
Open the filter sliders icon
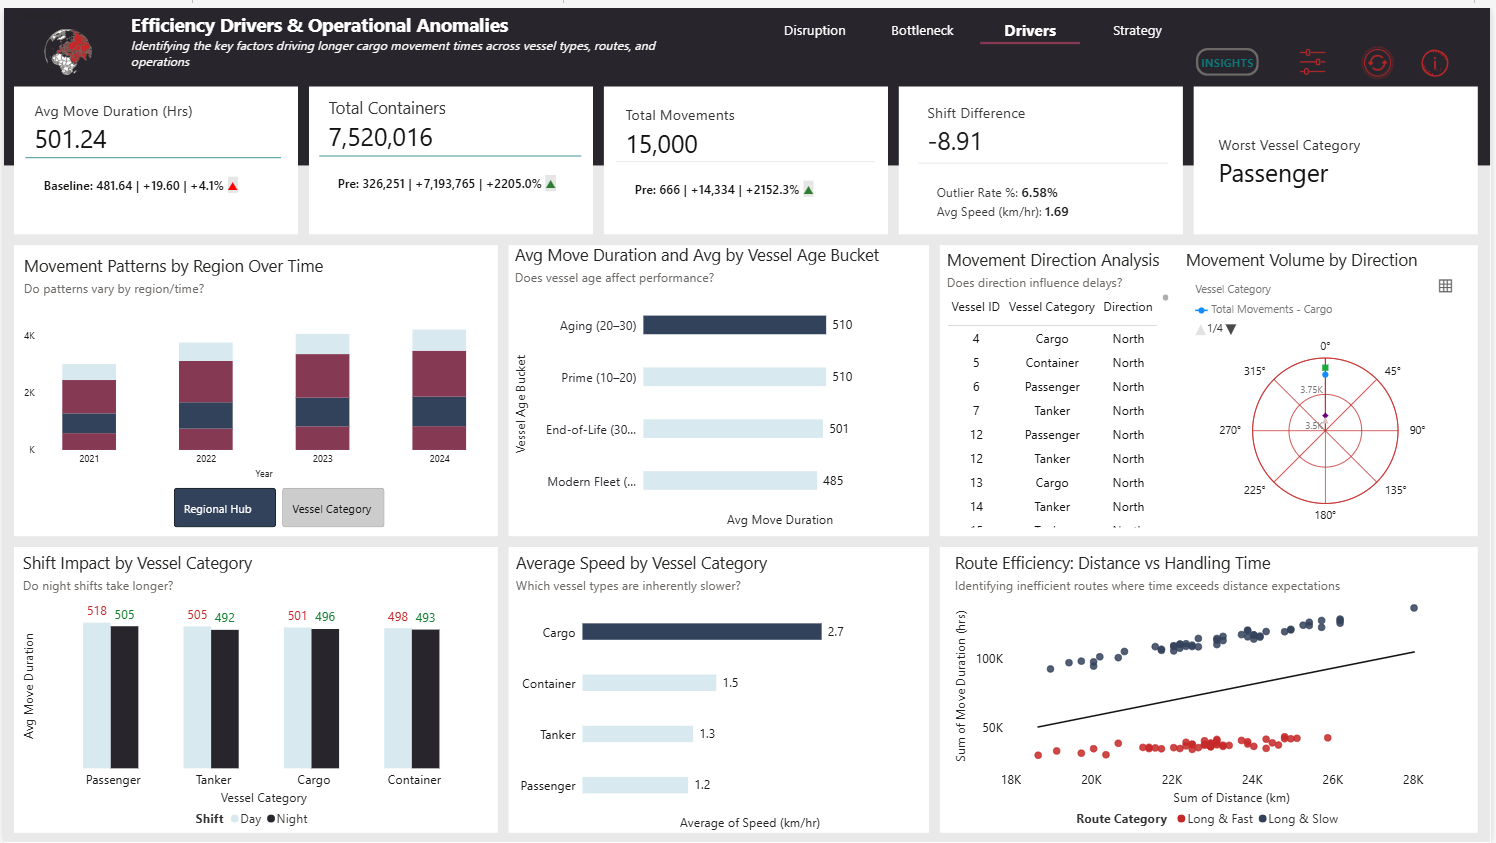[1312, 62]
